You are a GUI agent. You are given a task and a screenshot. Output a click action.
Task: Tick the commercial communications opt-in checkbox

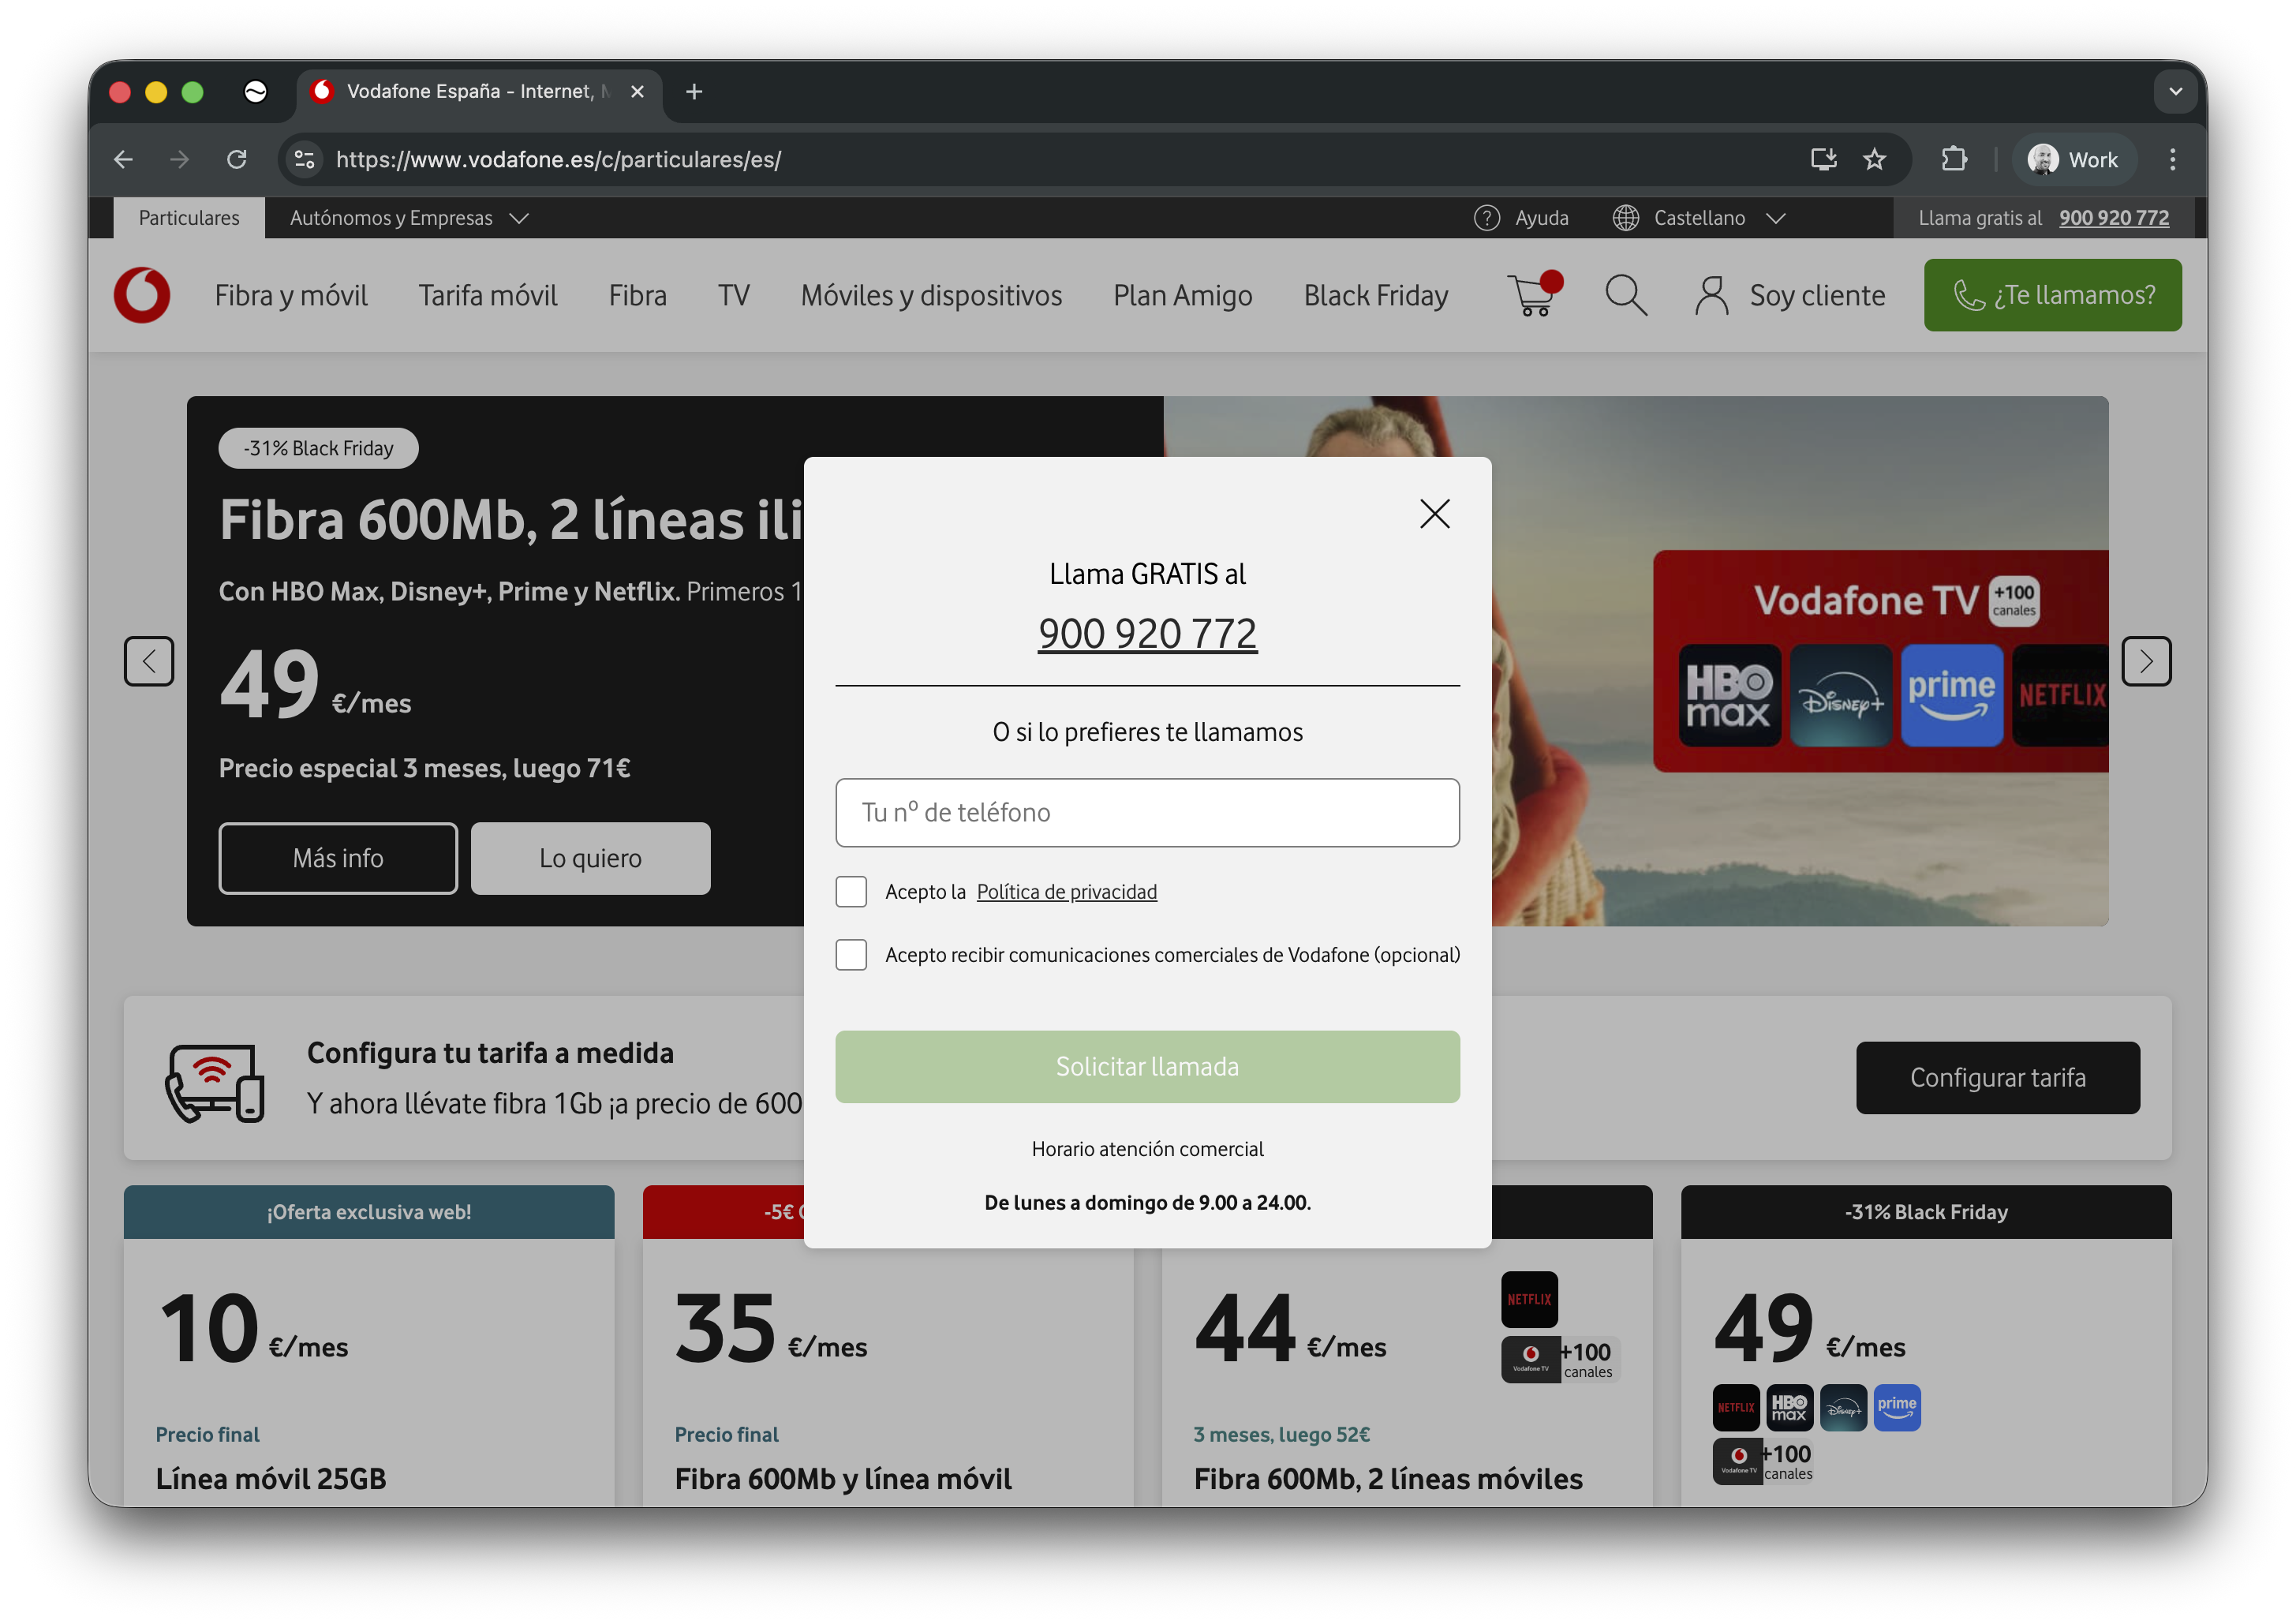click(851, 955)
